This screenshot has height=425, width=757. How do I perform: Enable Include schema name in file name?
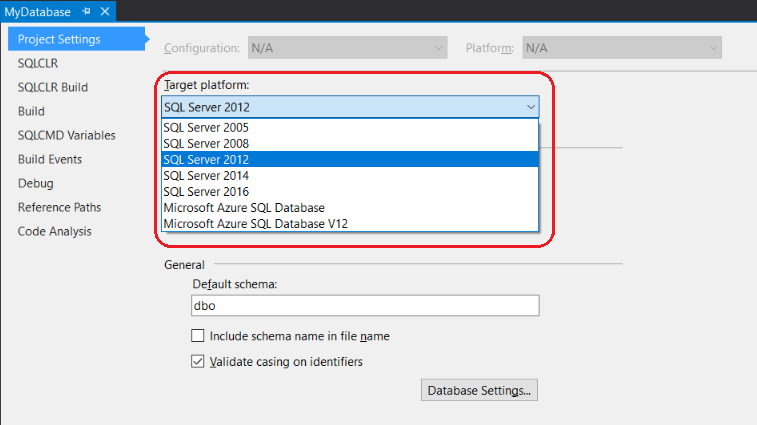[198, 336]
